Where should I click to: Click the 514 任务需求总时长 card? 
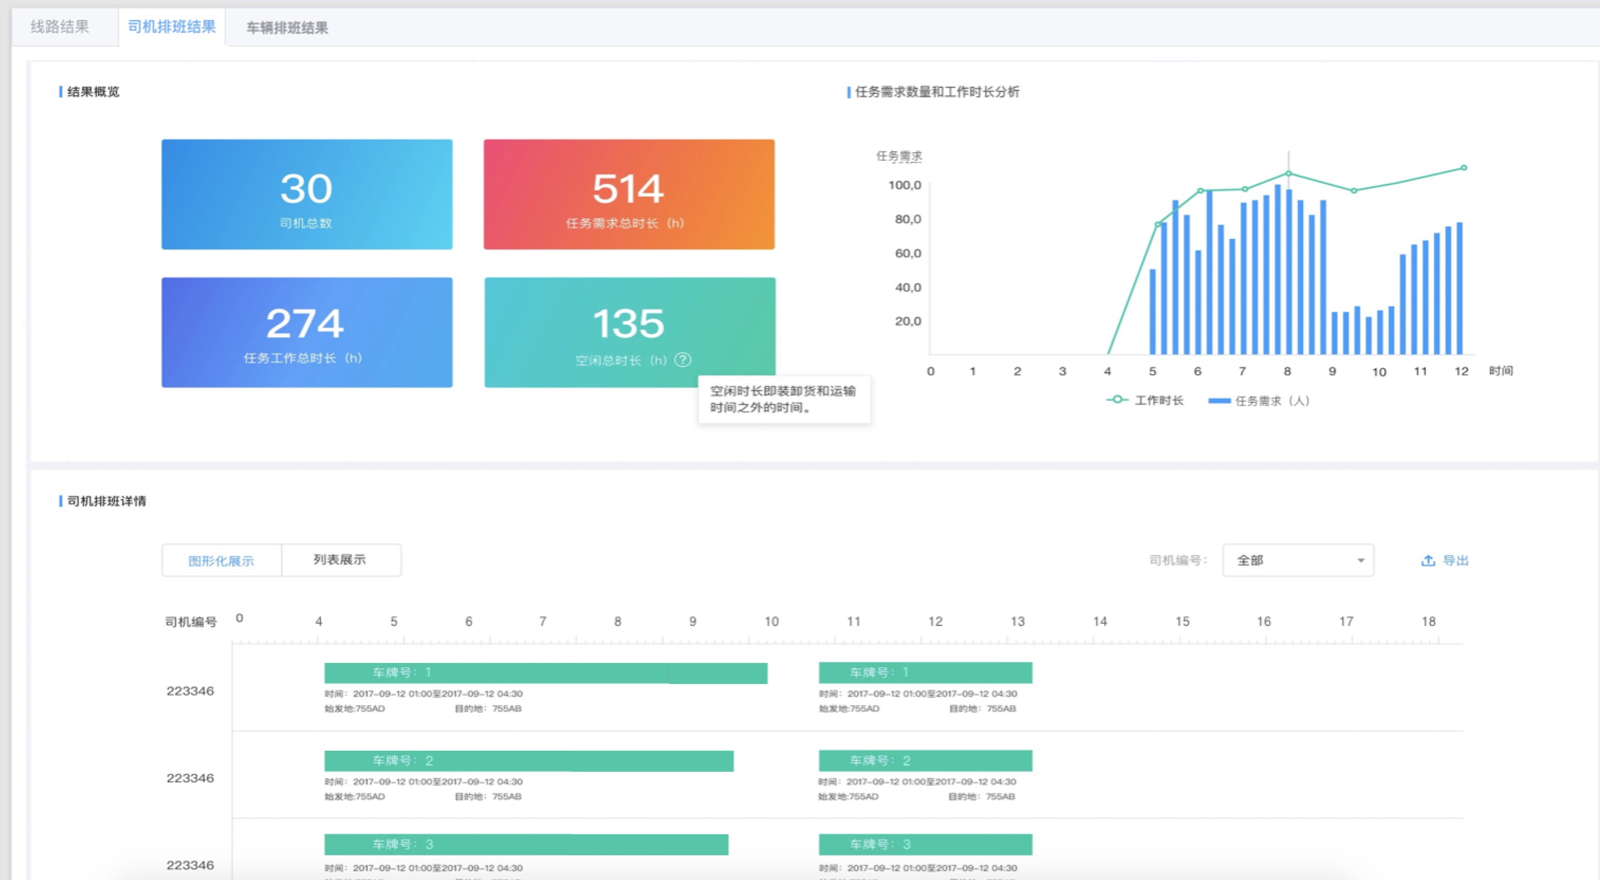629,194
